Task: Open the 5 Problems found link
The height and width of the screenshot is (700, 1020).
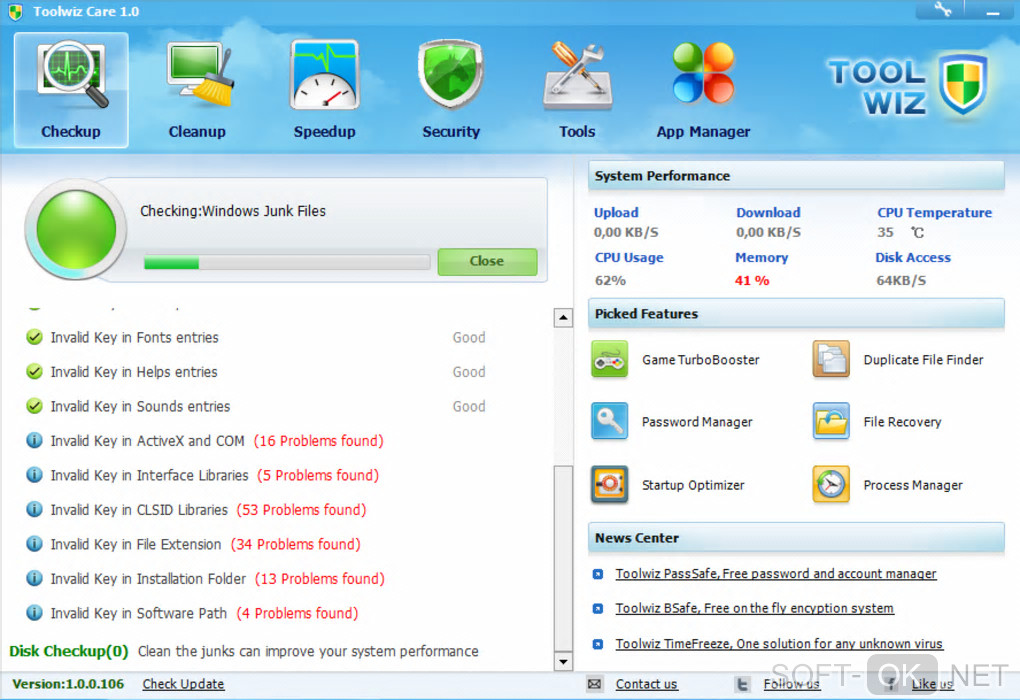Action: pyautogui.click(x=318, y=476)
